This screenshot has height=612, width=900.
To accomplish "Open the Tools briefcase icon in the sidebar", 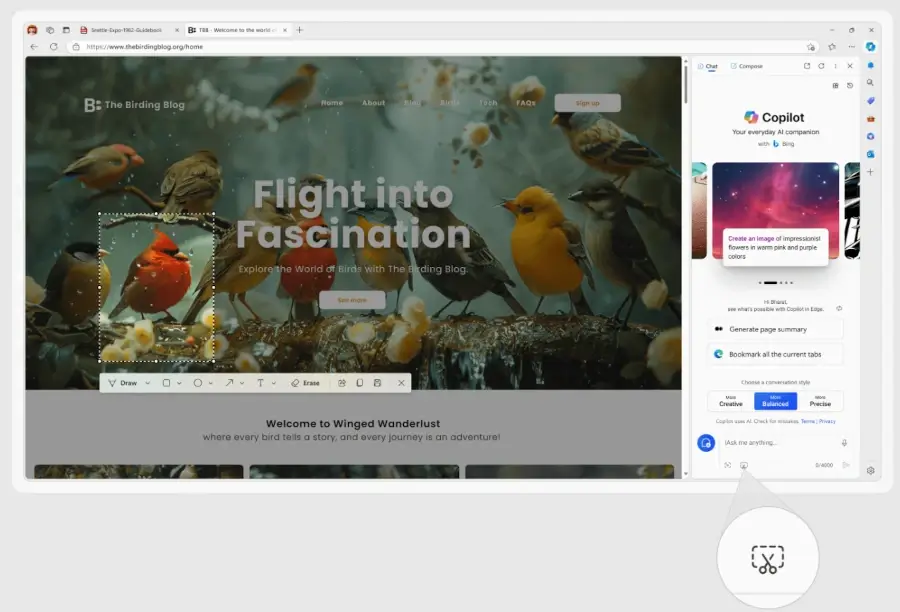I will tap(871, 119).
